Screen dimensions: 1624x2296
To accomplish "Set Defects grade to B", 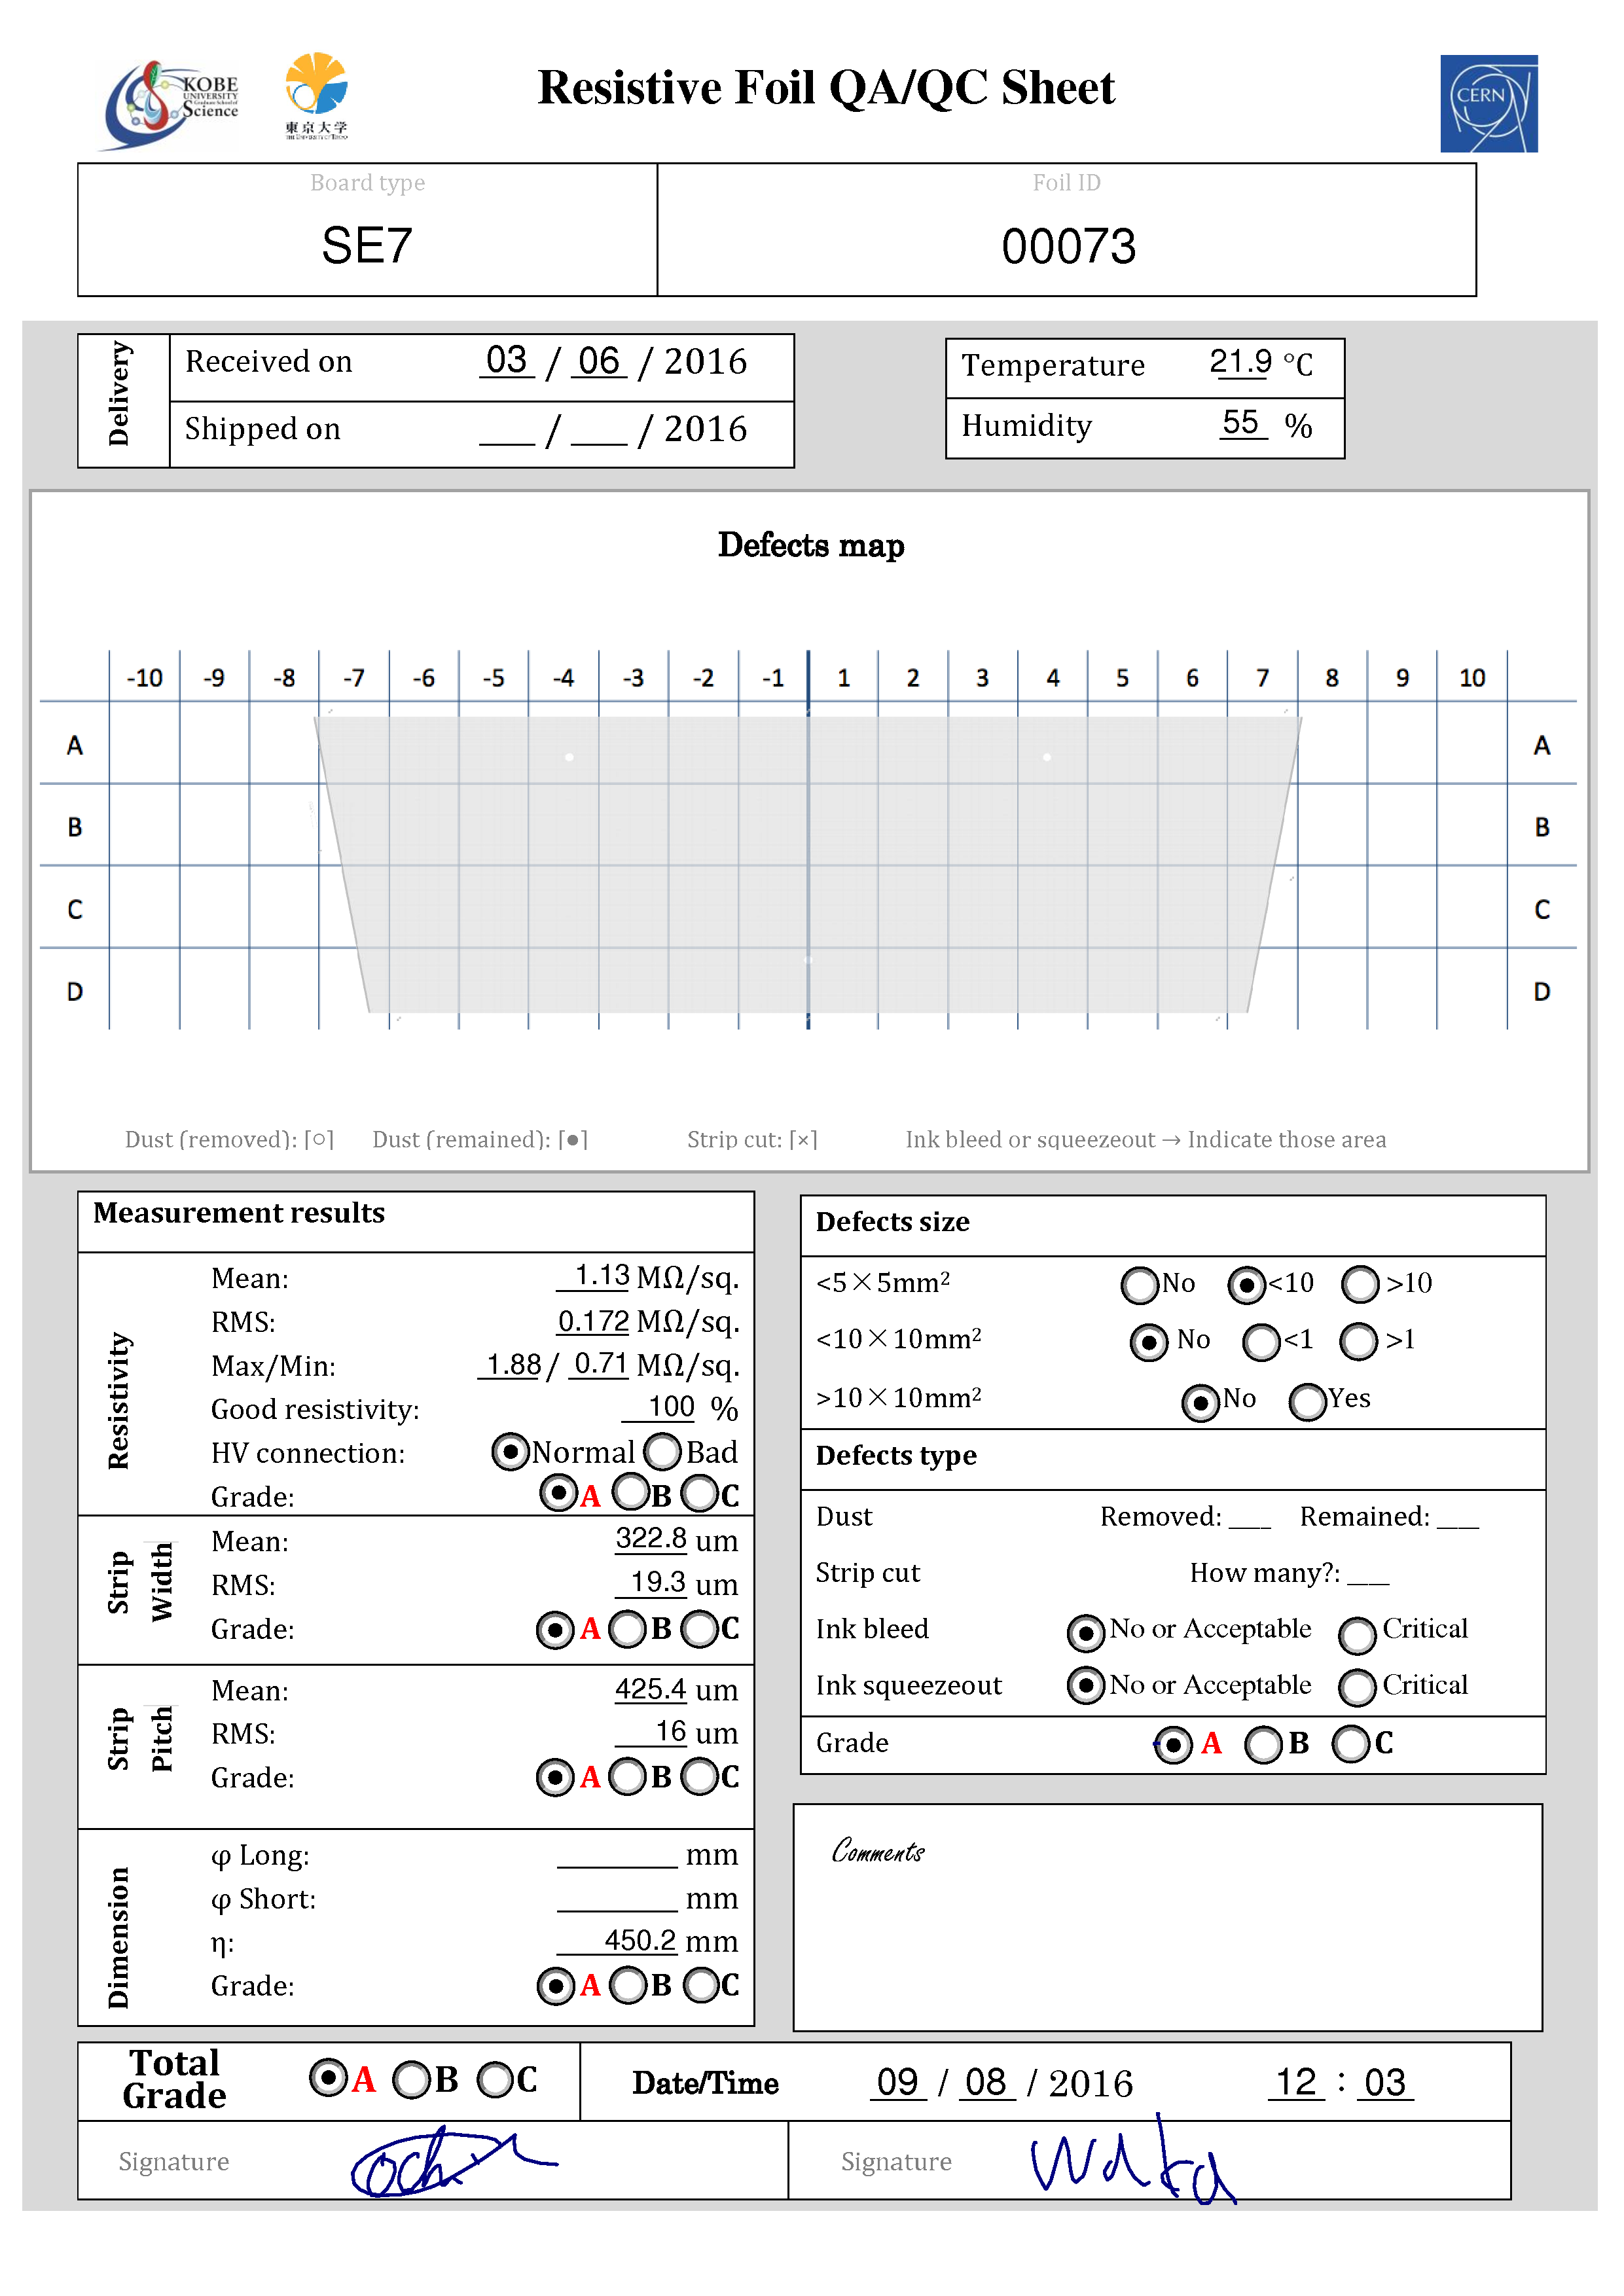I will [x=1264, y=1746].
